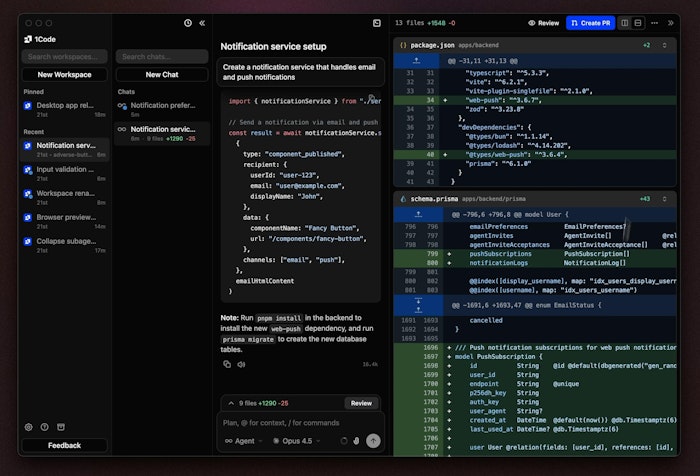Screen dimensions: 700x476
Task: Send message with arrow button
Action: click(x=373, y=441)
